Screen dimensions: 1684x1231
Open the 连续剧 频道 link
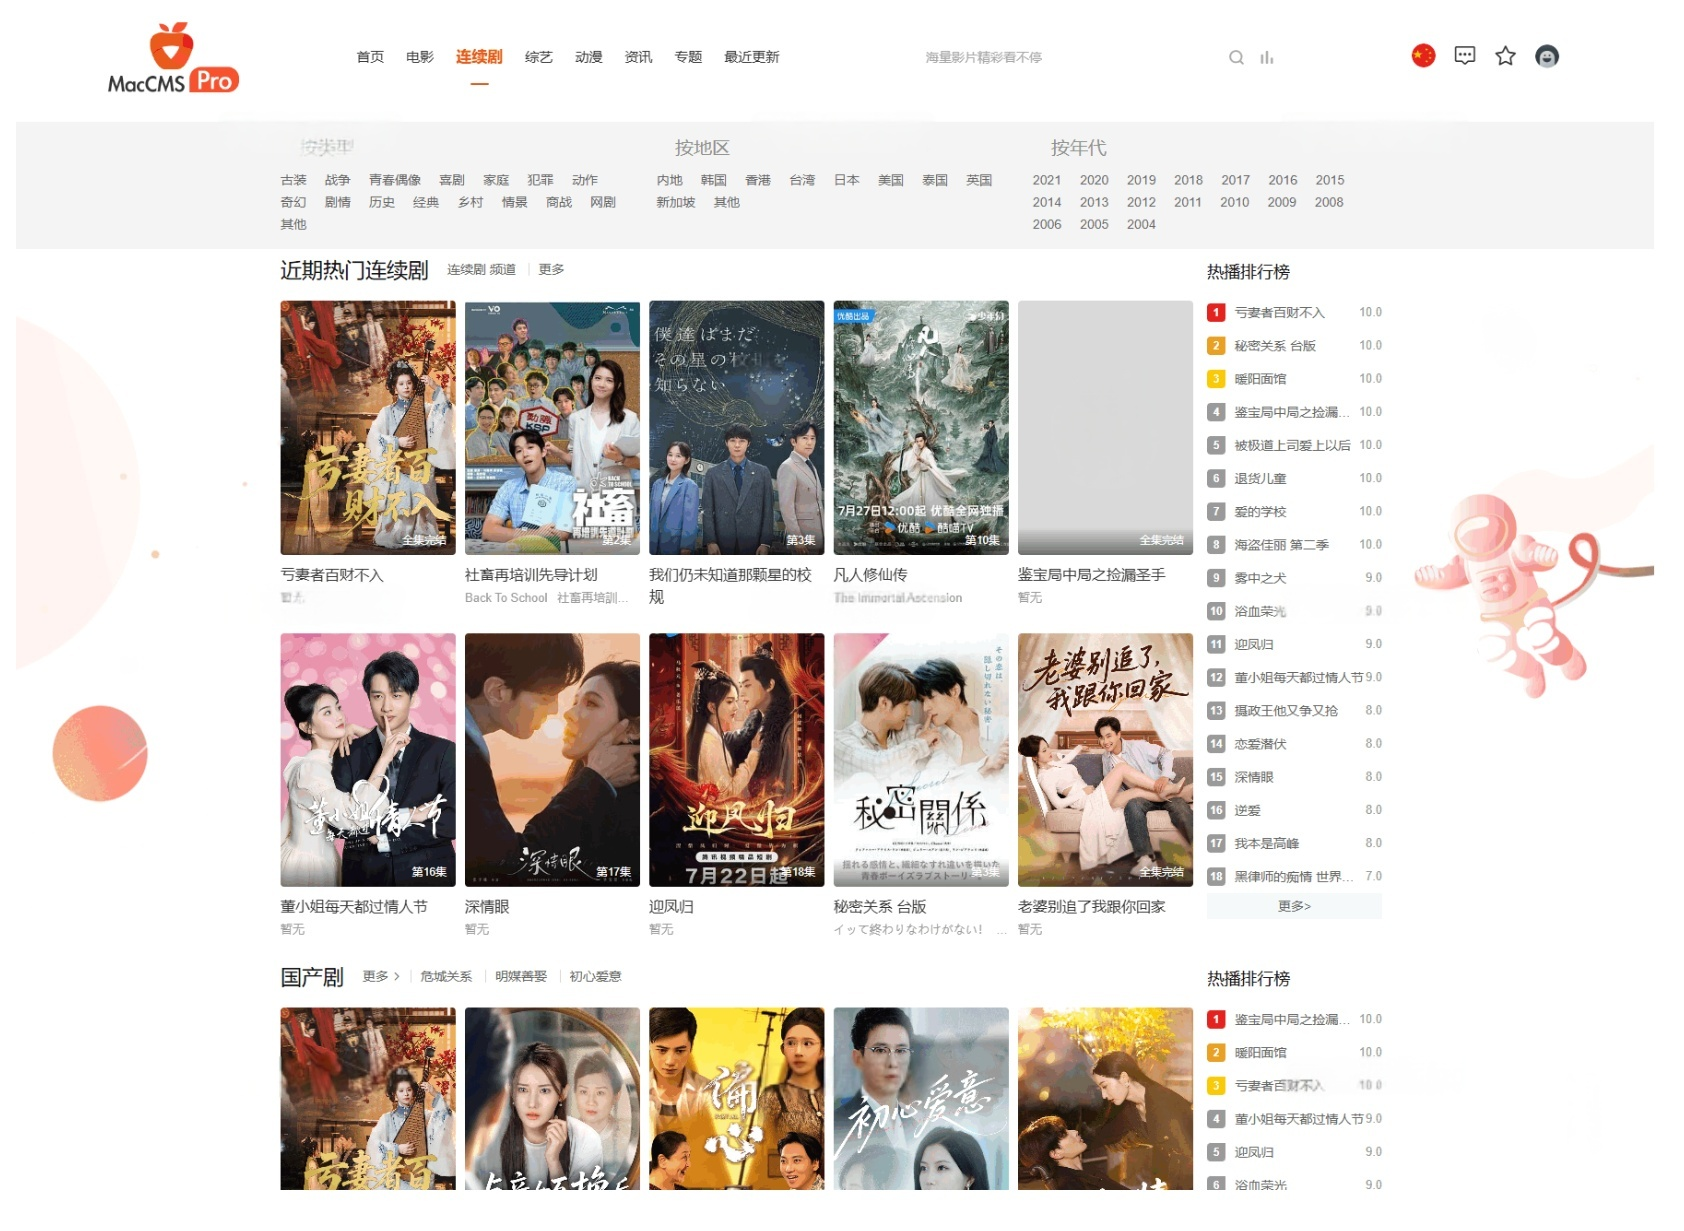(x=482, y=269)
